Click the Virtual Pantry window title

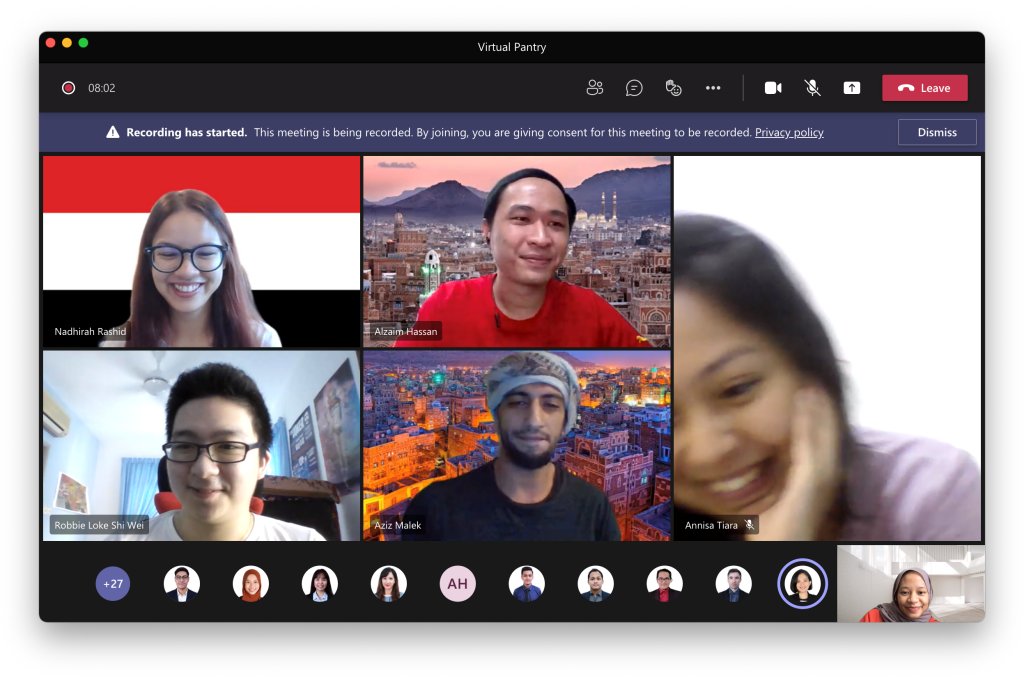click(511, 47)
